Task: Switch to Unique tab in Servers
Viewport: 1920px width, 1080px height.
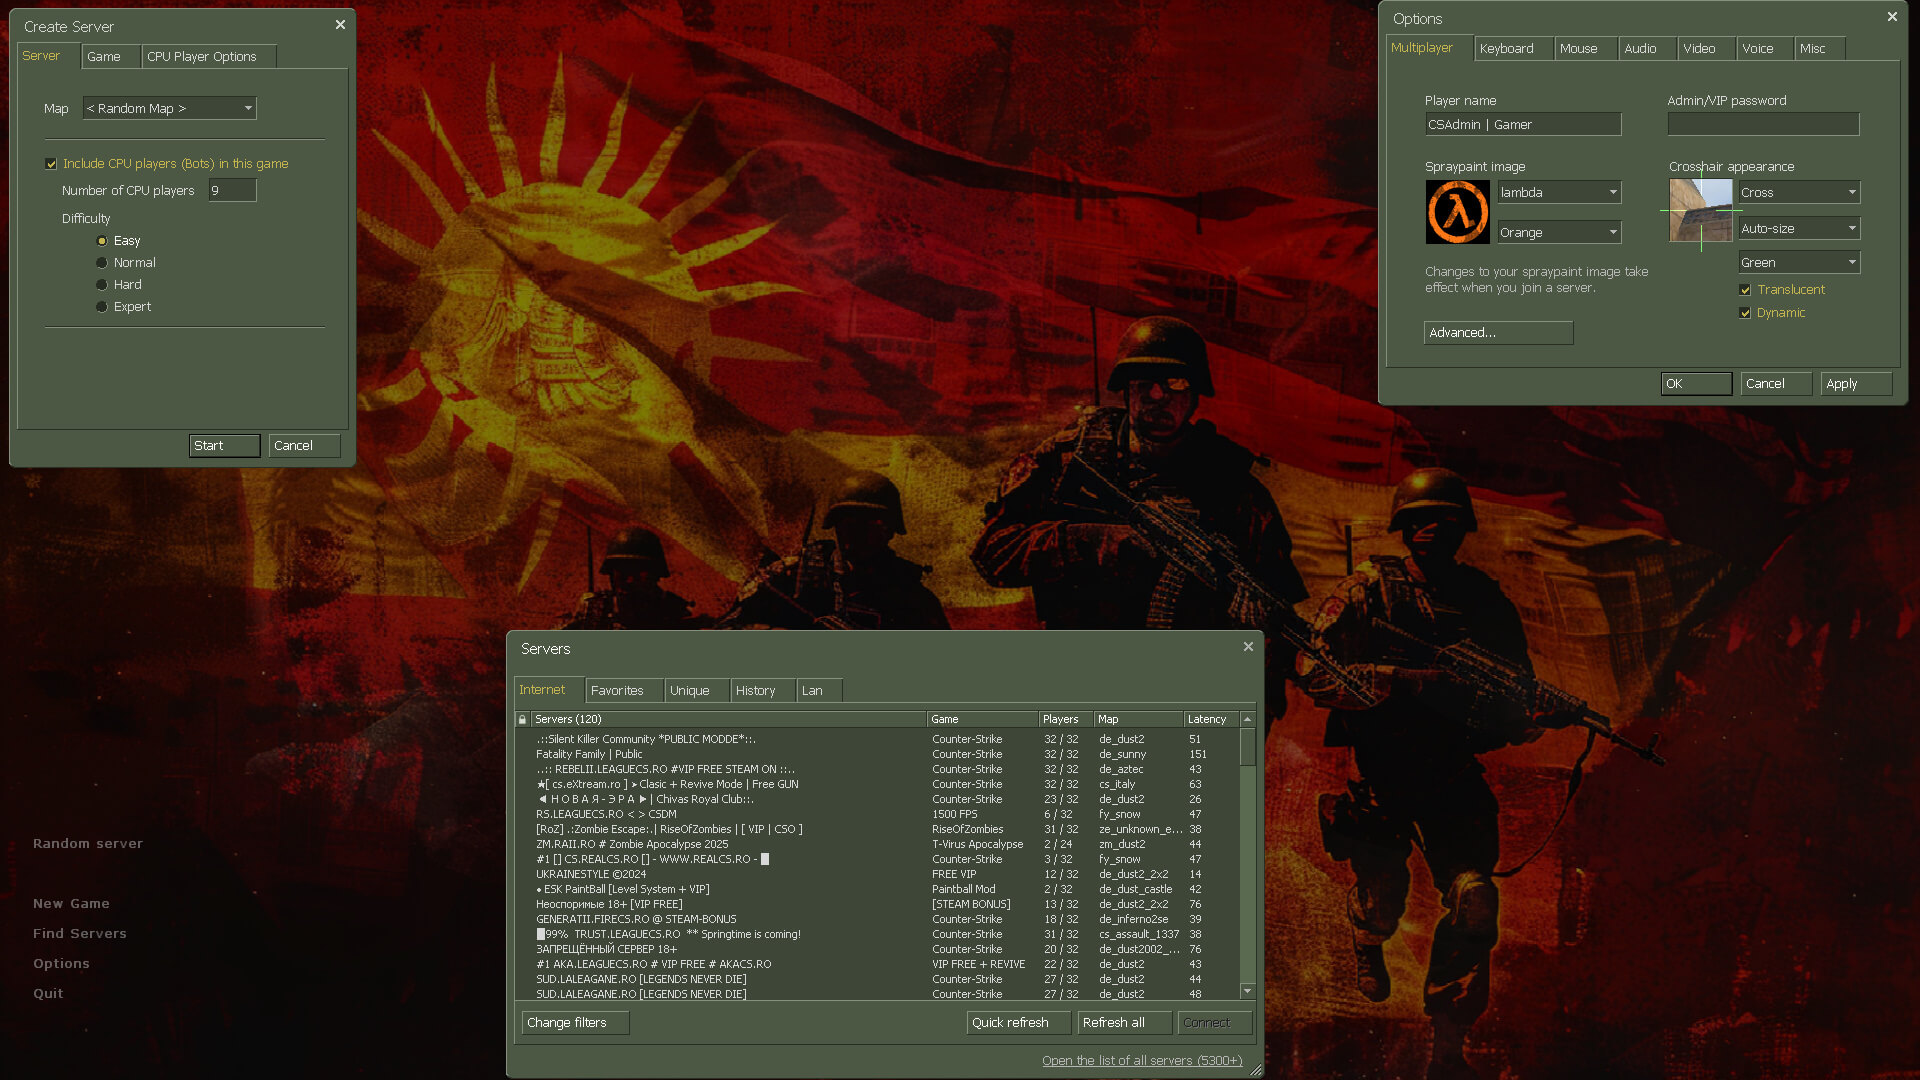Action: click(697, 691)
